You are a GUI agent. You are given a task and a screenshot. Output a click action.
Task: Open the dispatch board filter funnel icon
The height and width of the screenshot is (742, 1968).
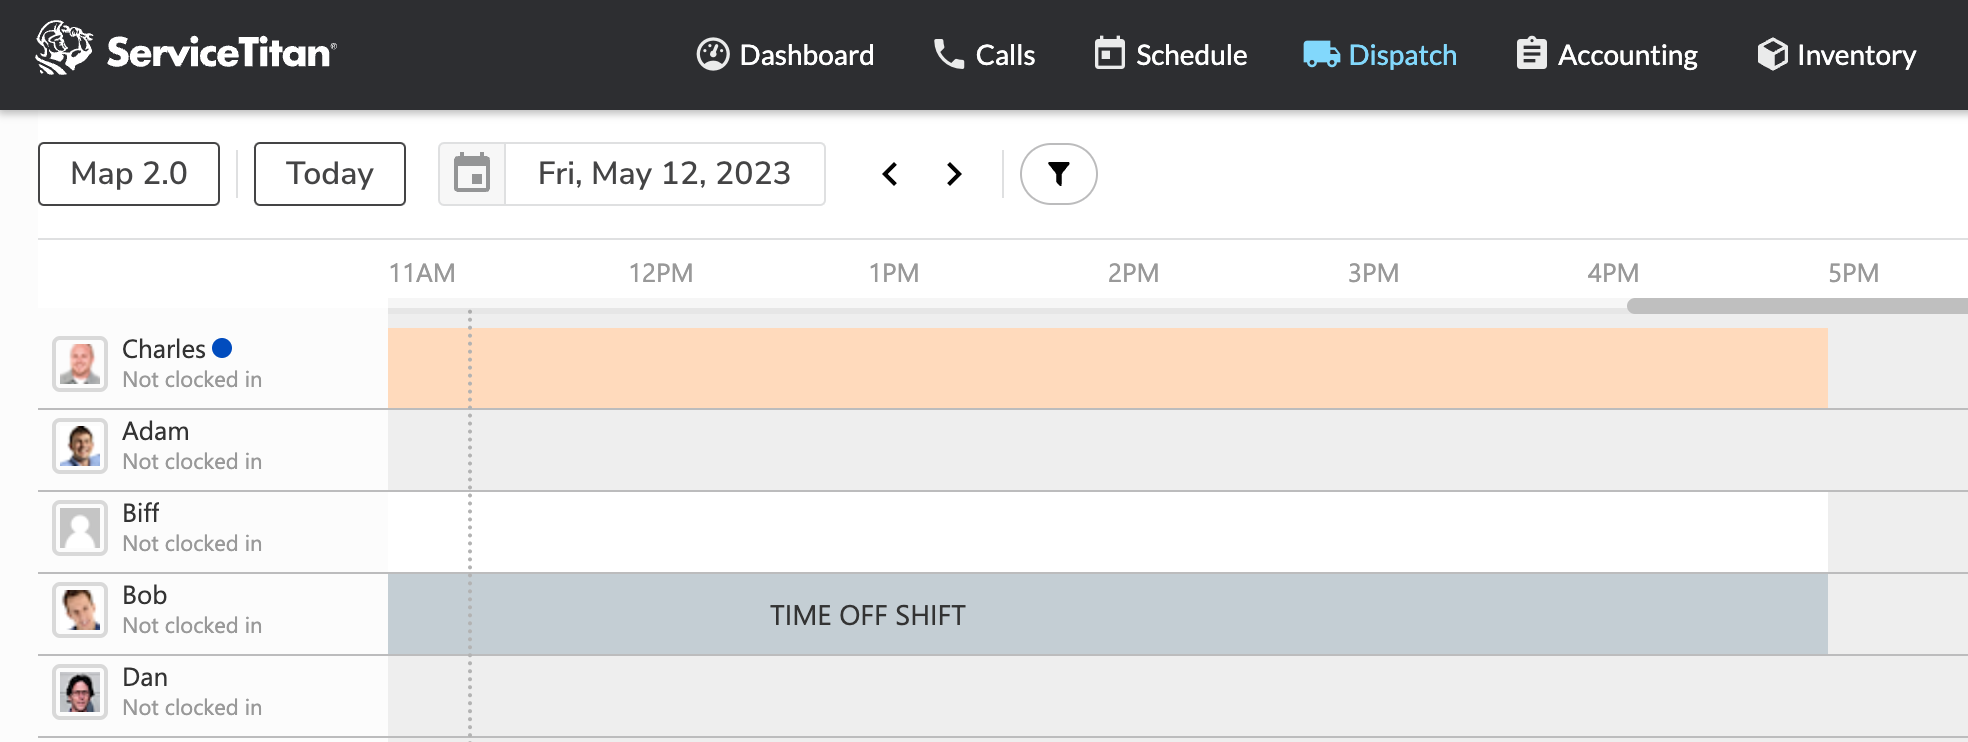point(1058,173)
